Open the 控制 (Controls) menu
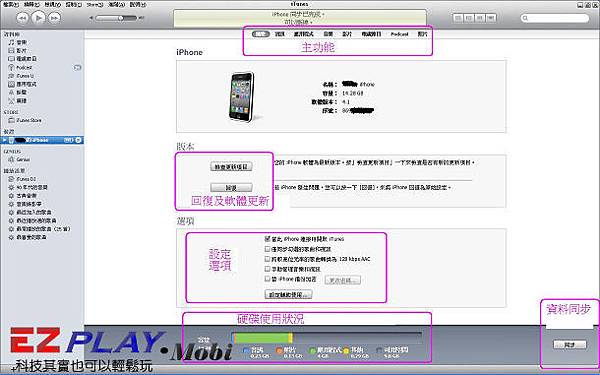Viewport: 600px width, 375px height. point(73,5)
